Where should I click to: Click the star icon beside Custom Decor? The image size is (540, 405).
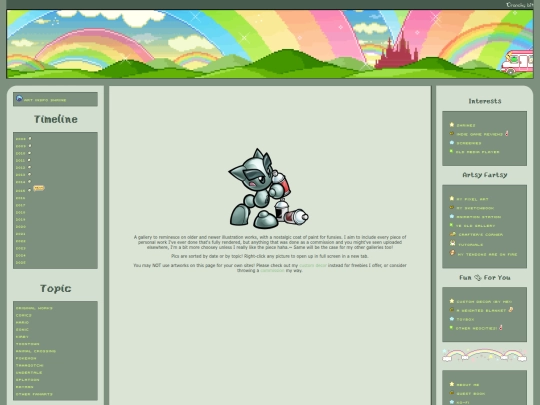pyautogui.click(x=452, y=301)
